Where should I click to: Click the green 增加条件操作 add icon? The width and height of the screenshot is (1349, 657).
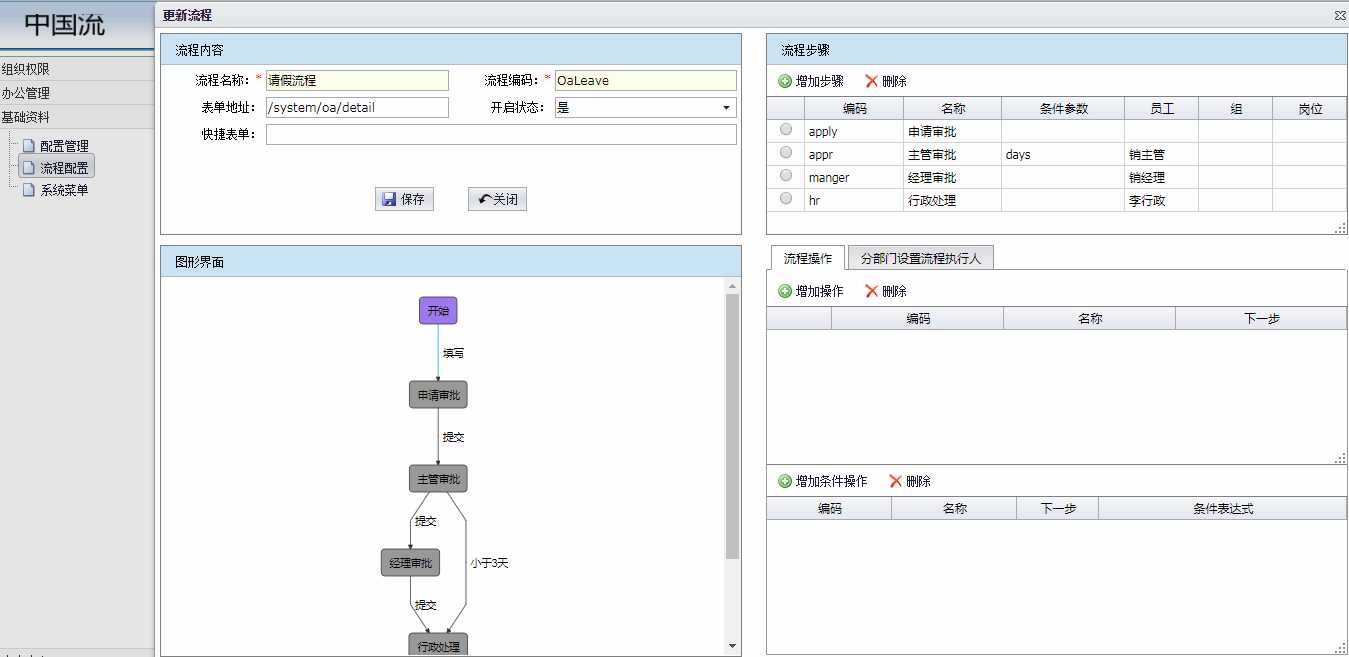785,481
